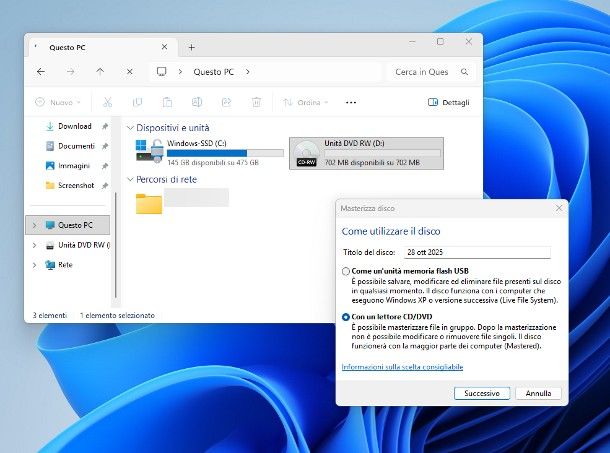This screenshot has height=453, width=610.
Task: Collapse the Dispositivi e unità group
Action: pos(130,128)
